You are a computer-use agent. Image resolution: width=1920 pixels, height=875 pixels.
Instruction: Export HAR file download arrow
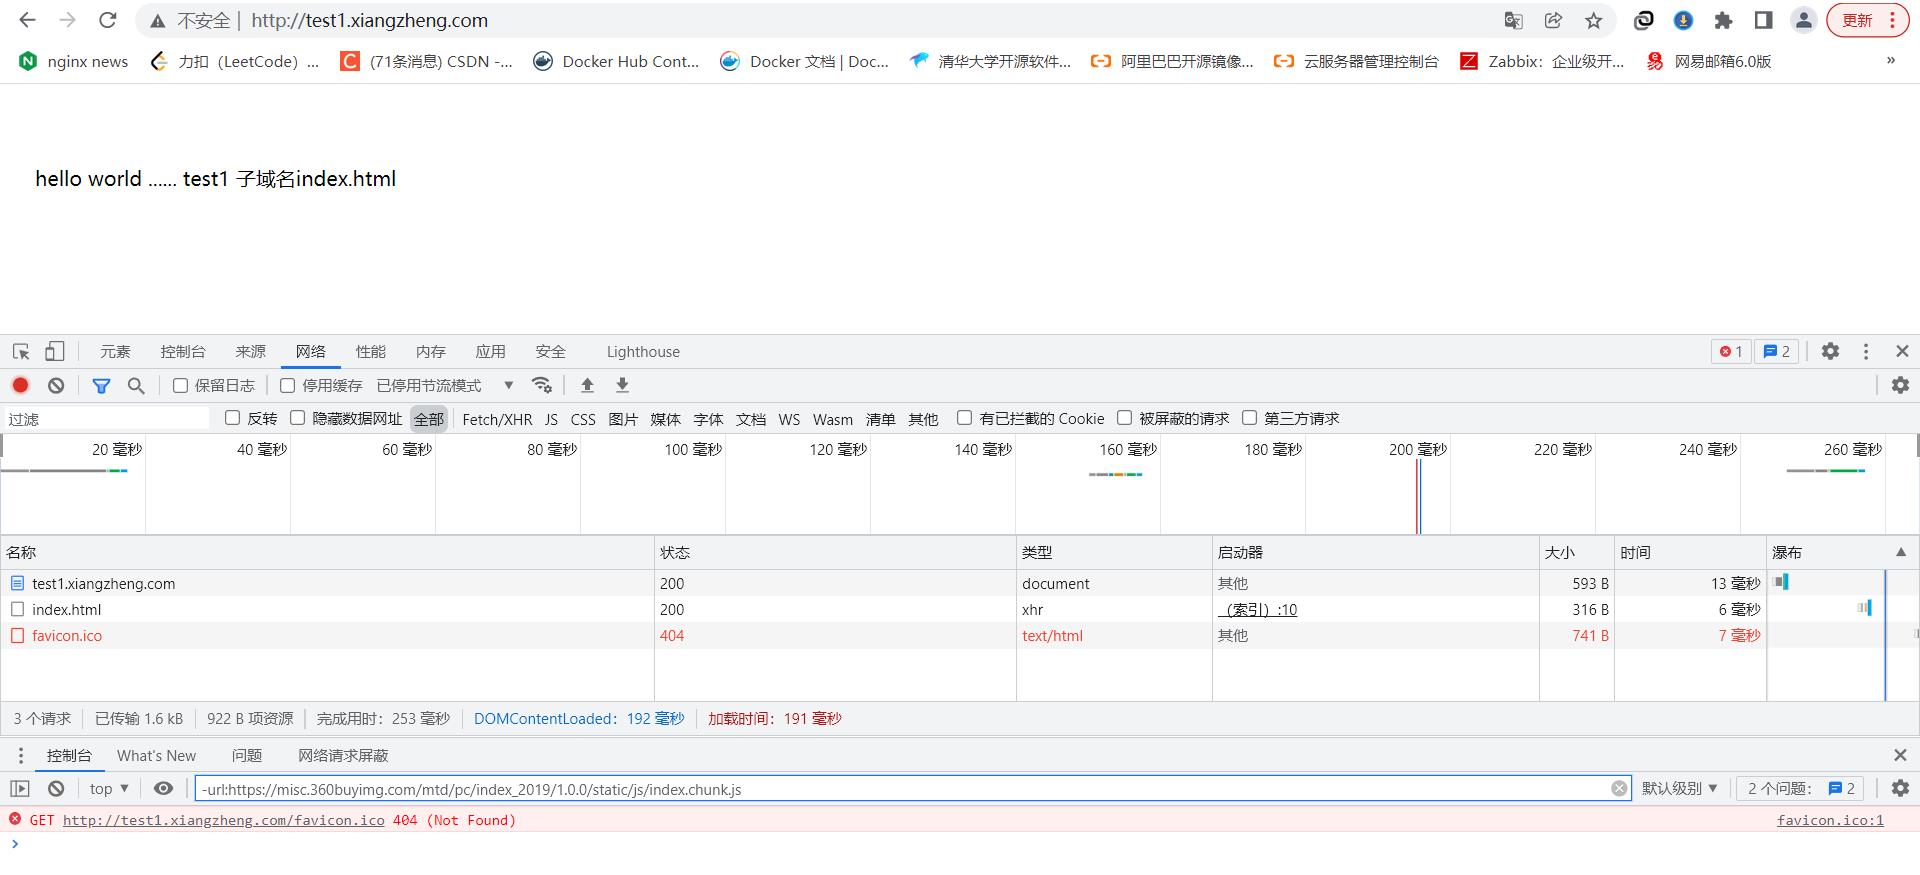[x=622, y=385]
